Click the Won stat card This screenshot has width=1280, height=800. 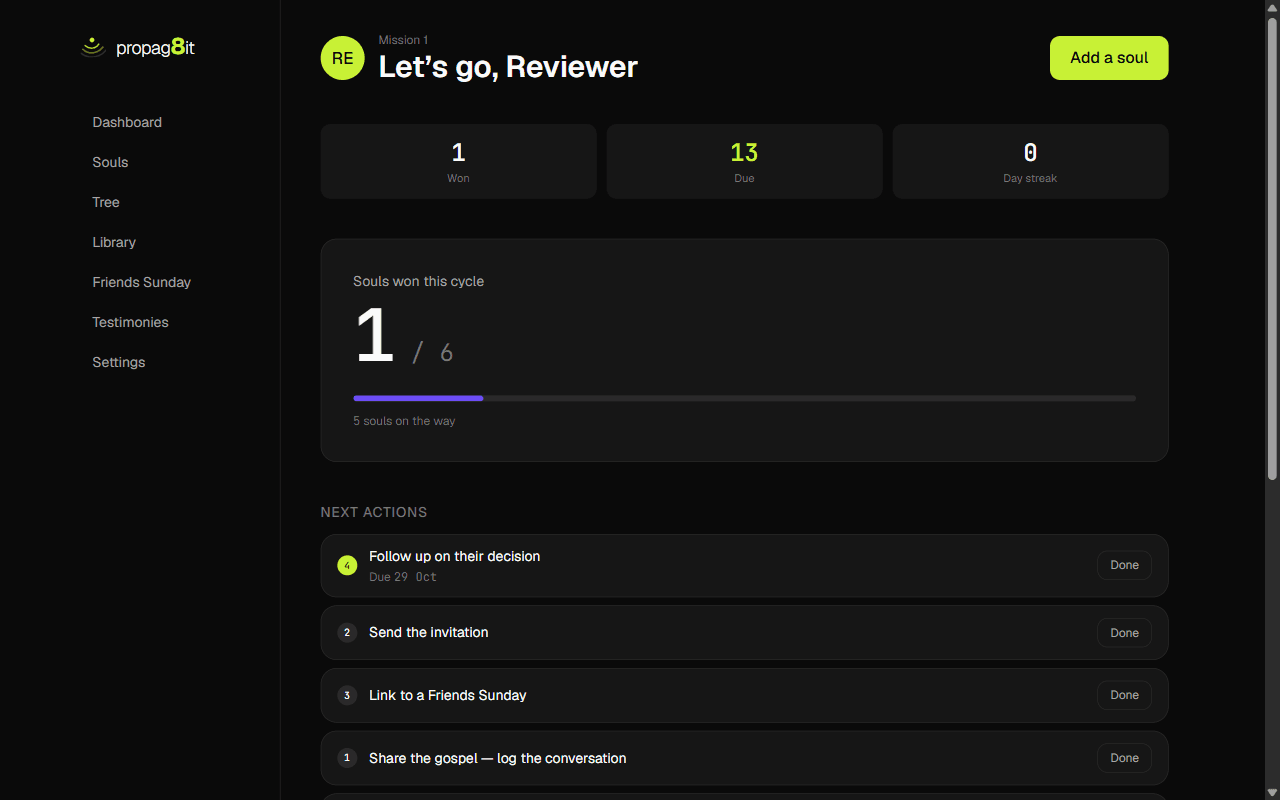pos(458,161)
